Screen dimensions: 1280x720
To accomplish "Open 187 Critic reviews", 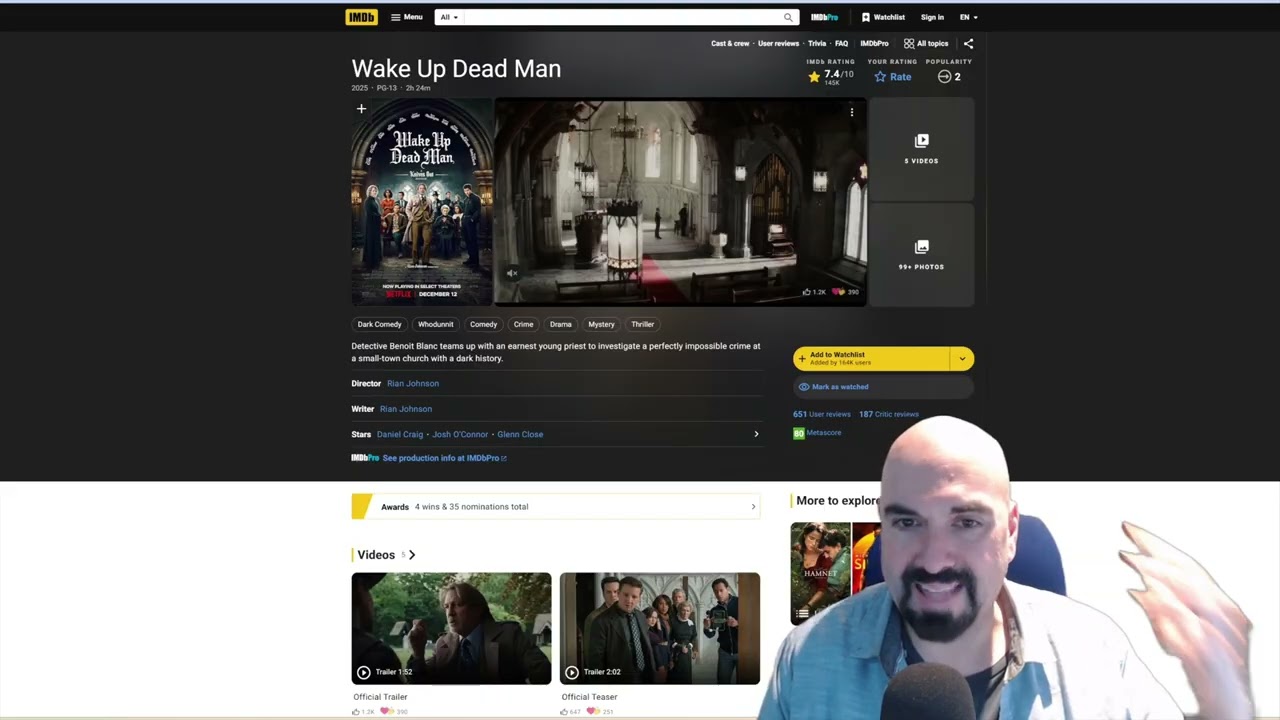I will pyautogui.click(x=888, y=414).
